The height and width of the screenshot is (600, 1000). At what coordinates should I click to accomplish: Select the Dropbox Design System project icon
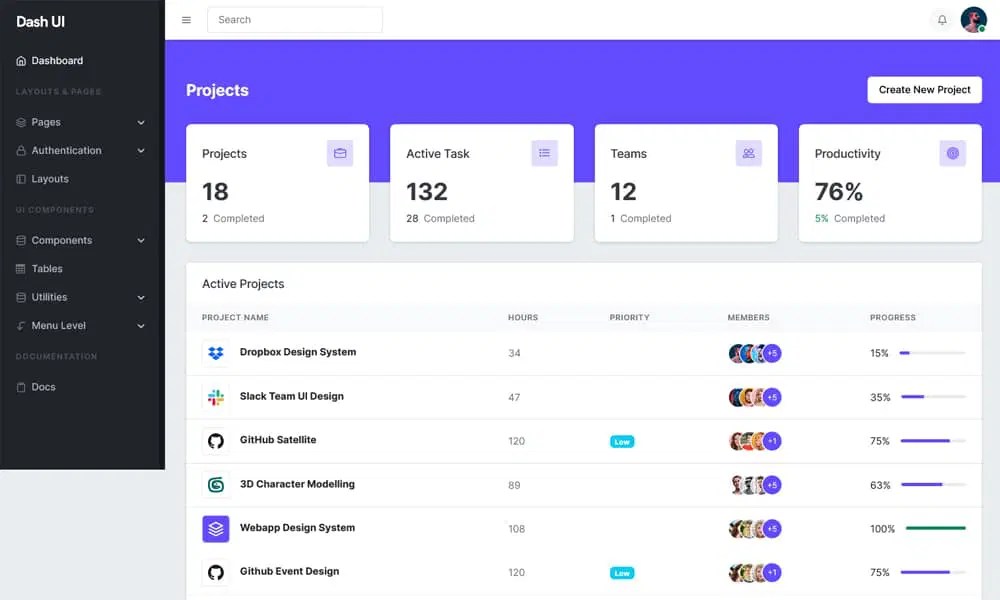pyautogui.click(x=214, y=352)
